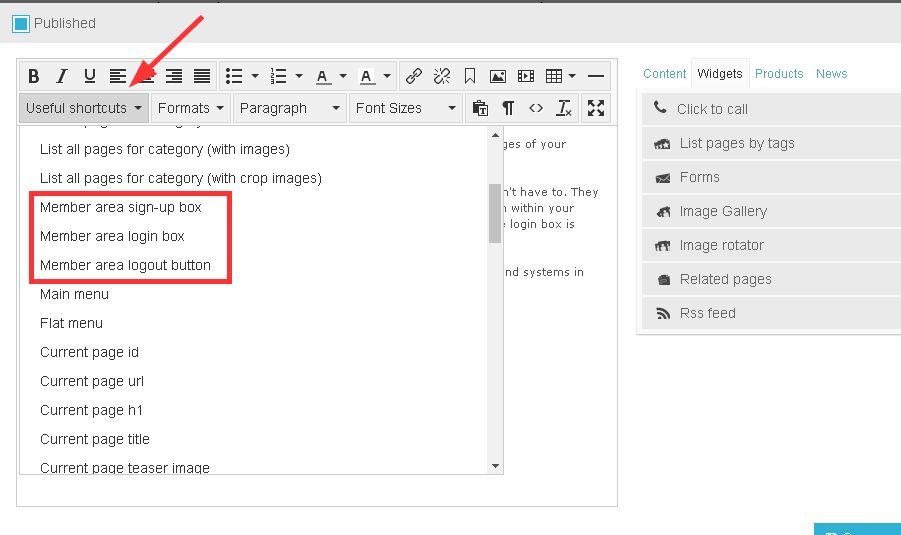Click the Rss feed widget
The image size is (901, 535).
coord(707,313)
